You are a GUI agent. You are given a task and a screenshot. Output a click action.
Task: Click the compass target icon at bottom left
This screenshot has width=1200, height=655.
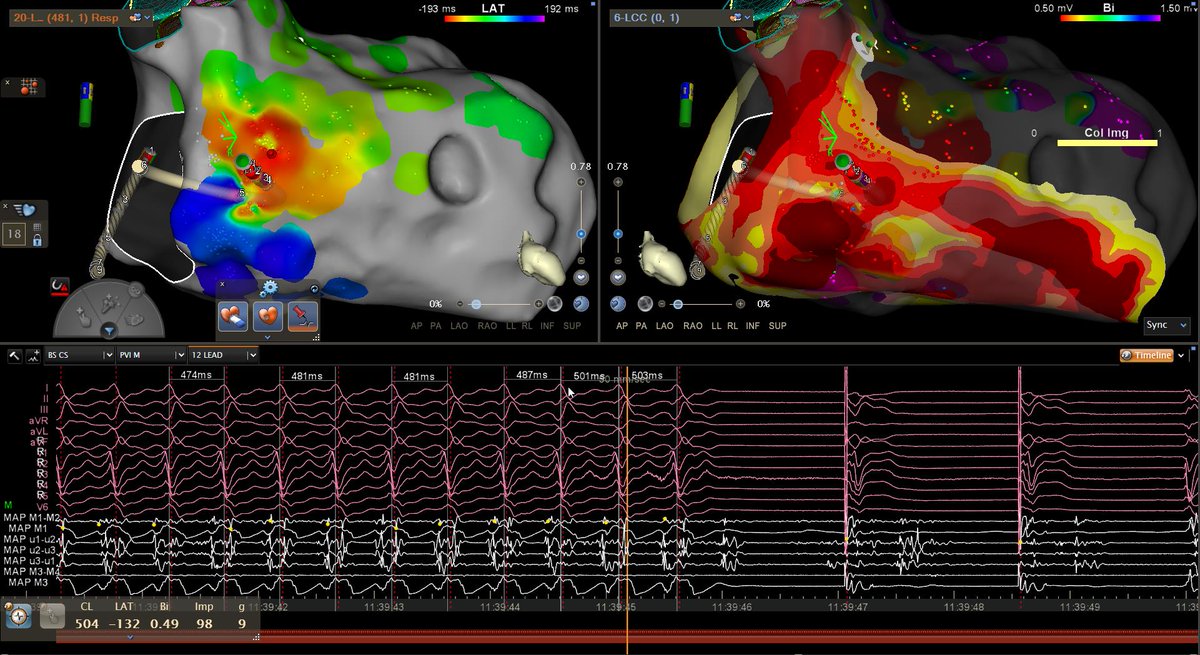16,617
